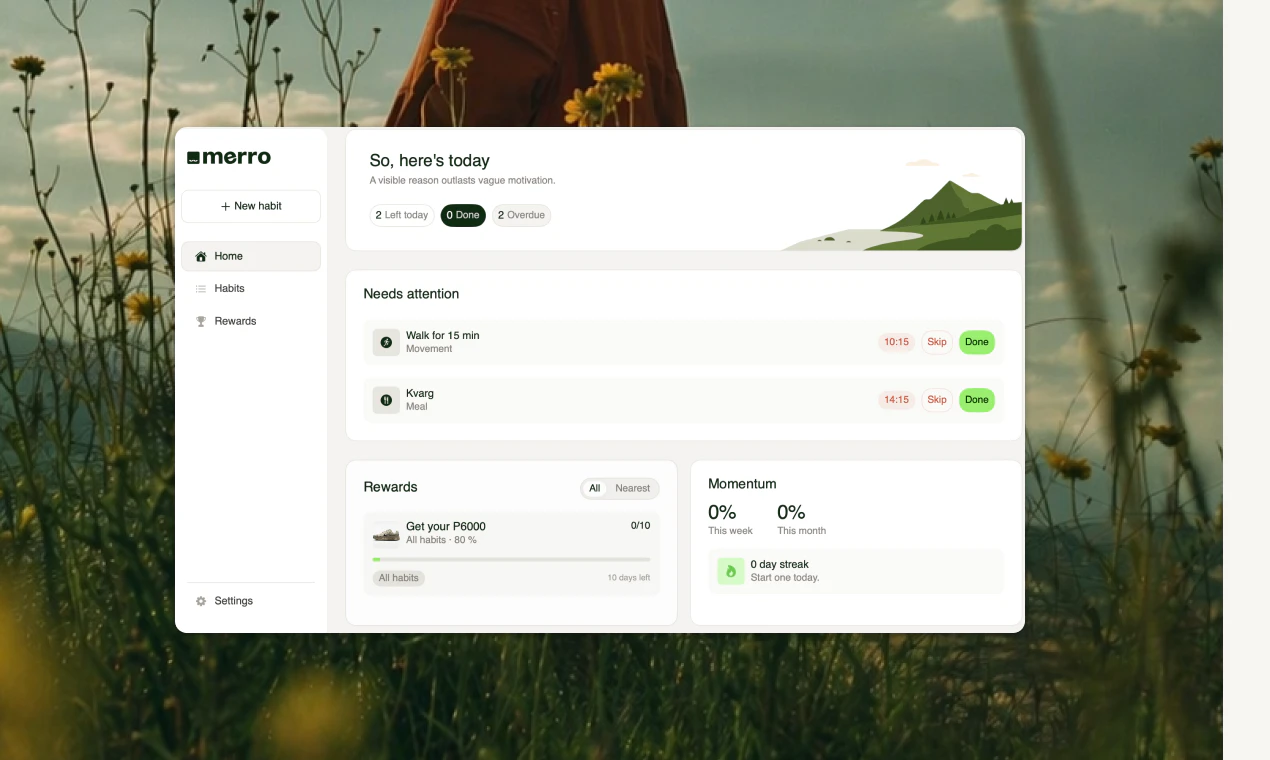Image resolution: width=1270 pixels, height=760 pixels.
Task: Click the merro logo icon
Action: [191, 156]
